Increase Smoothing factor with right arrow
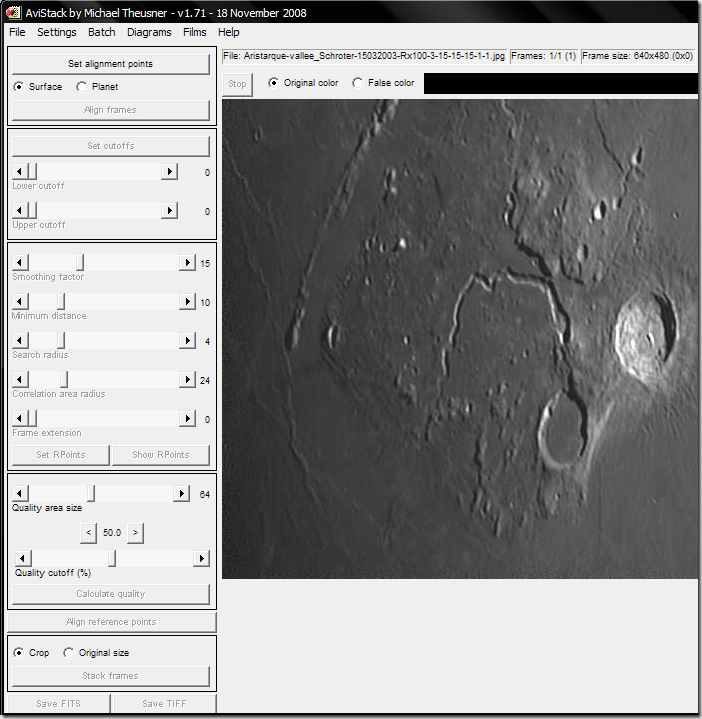Viewport: 702px width, 719px height. tap(187, 263)
